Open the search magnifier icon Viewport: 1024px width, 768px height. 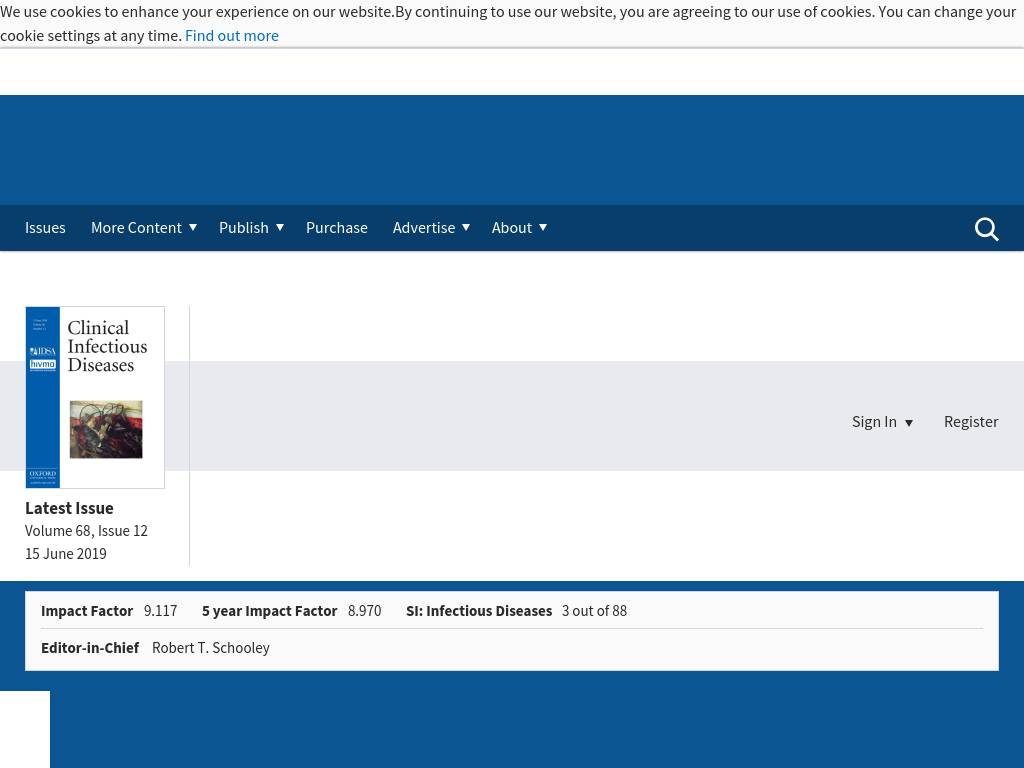tap(986, 229)
